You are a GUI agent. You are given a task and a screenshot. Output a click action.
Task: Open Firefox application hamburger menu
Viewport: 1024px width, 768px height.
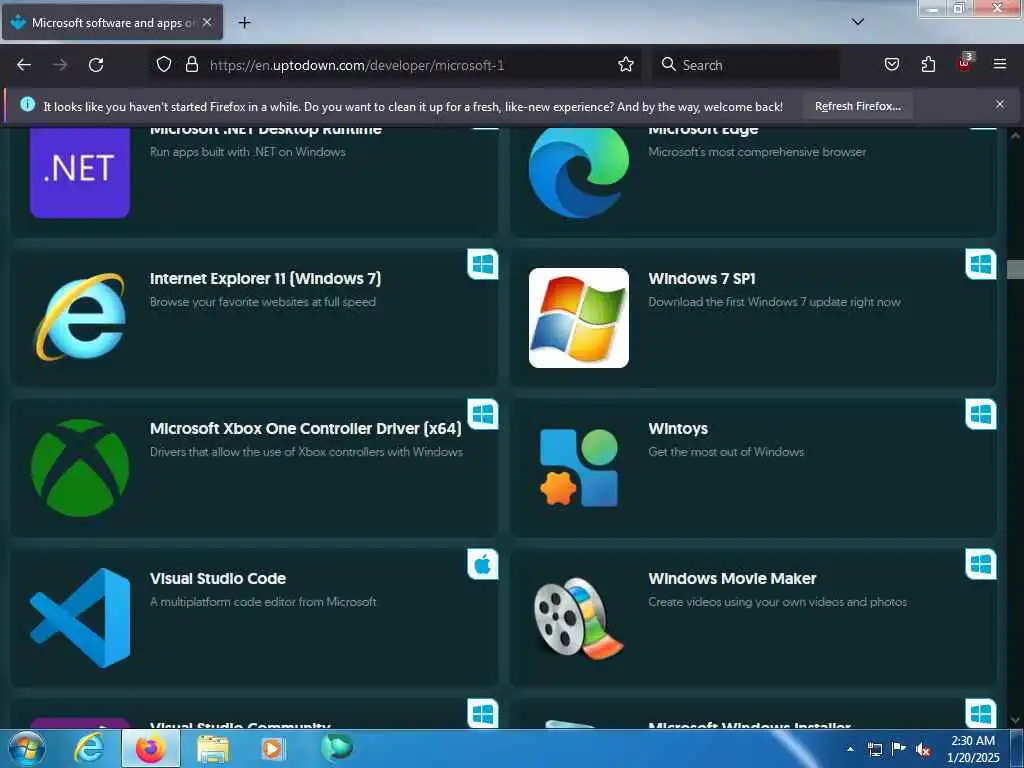pyautogui.click(x=999, y=64)
